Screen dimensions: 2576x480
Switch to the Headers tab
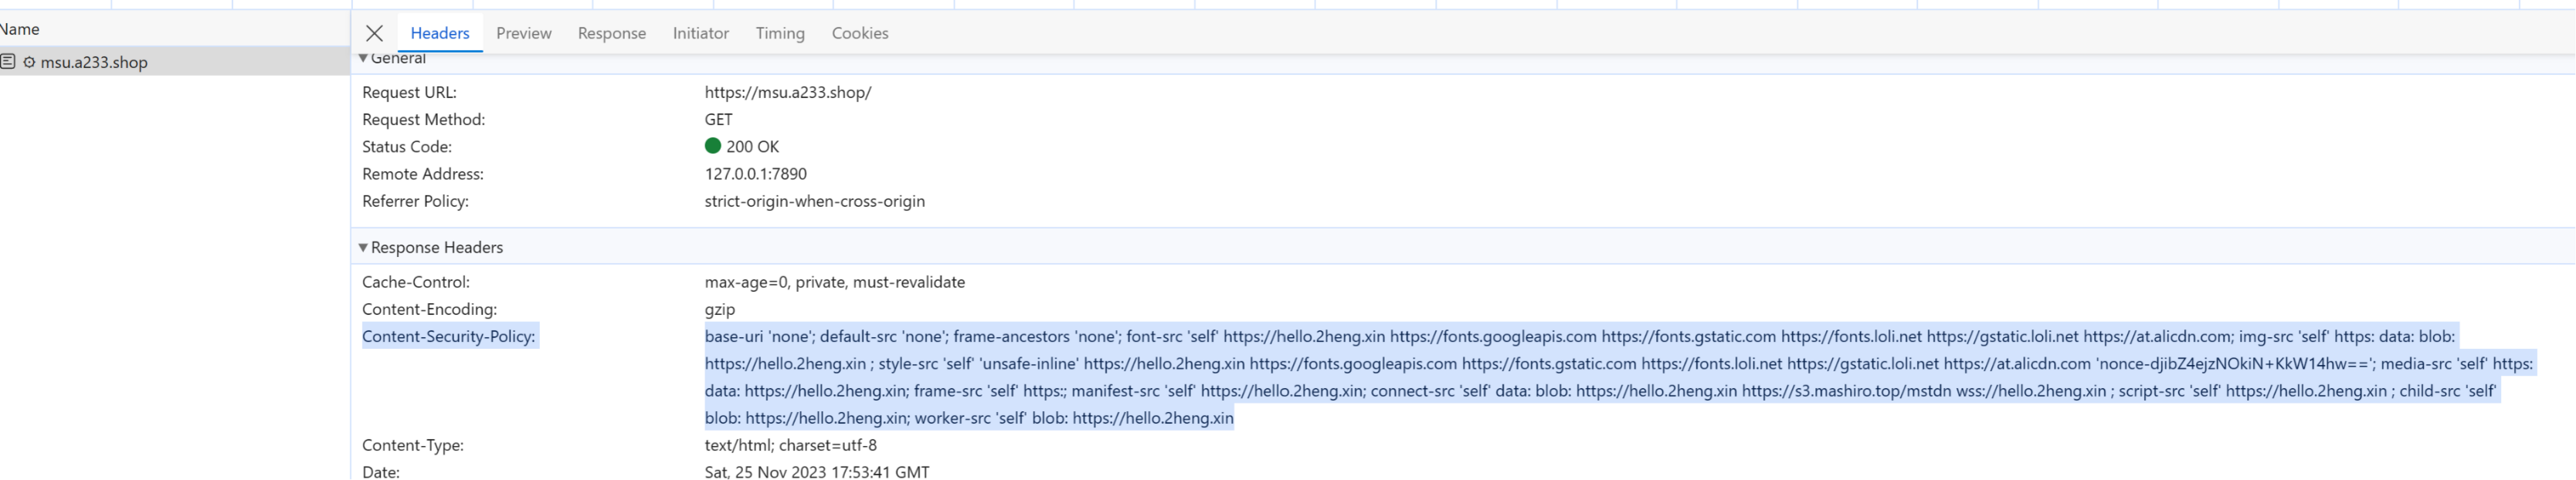439,33
